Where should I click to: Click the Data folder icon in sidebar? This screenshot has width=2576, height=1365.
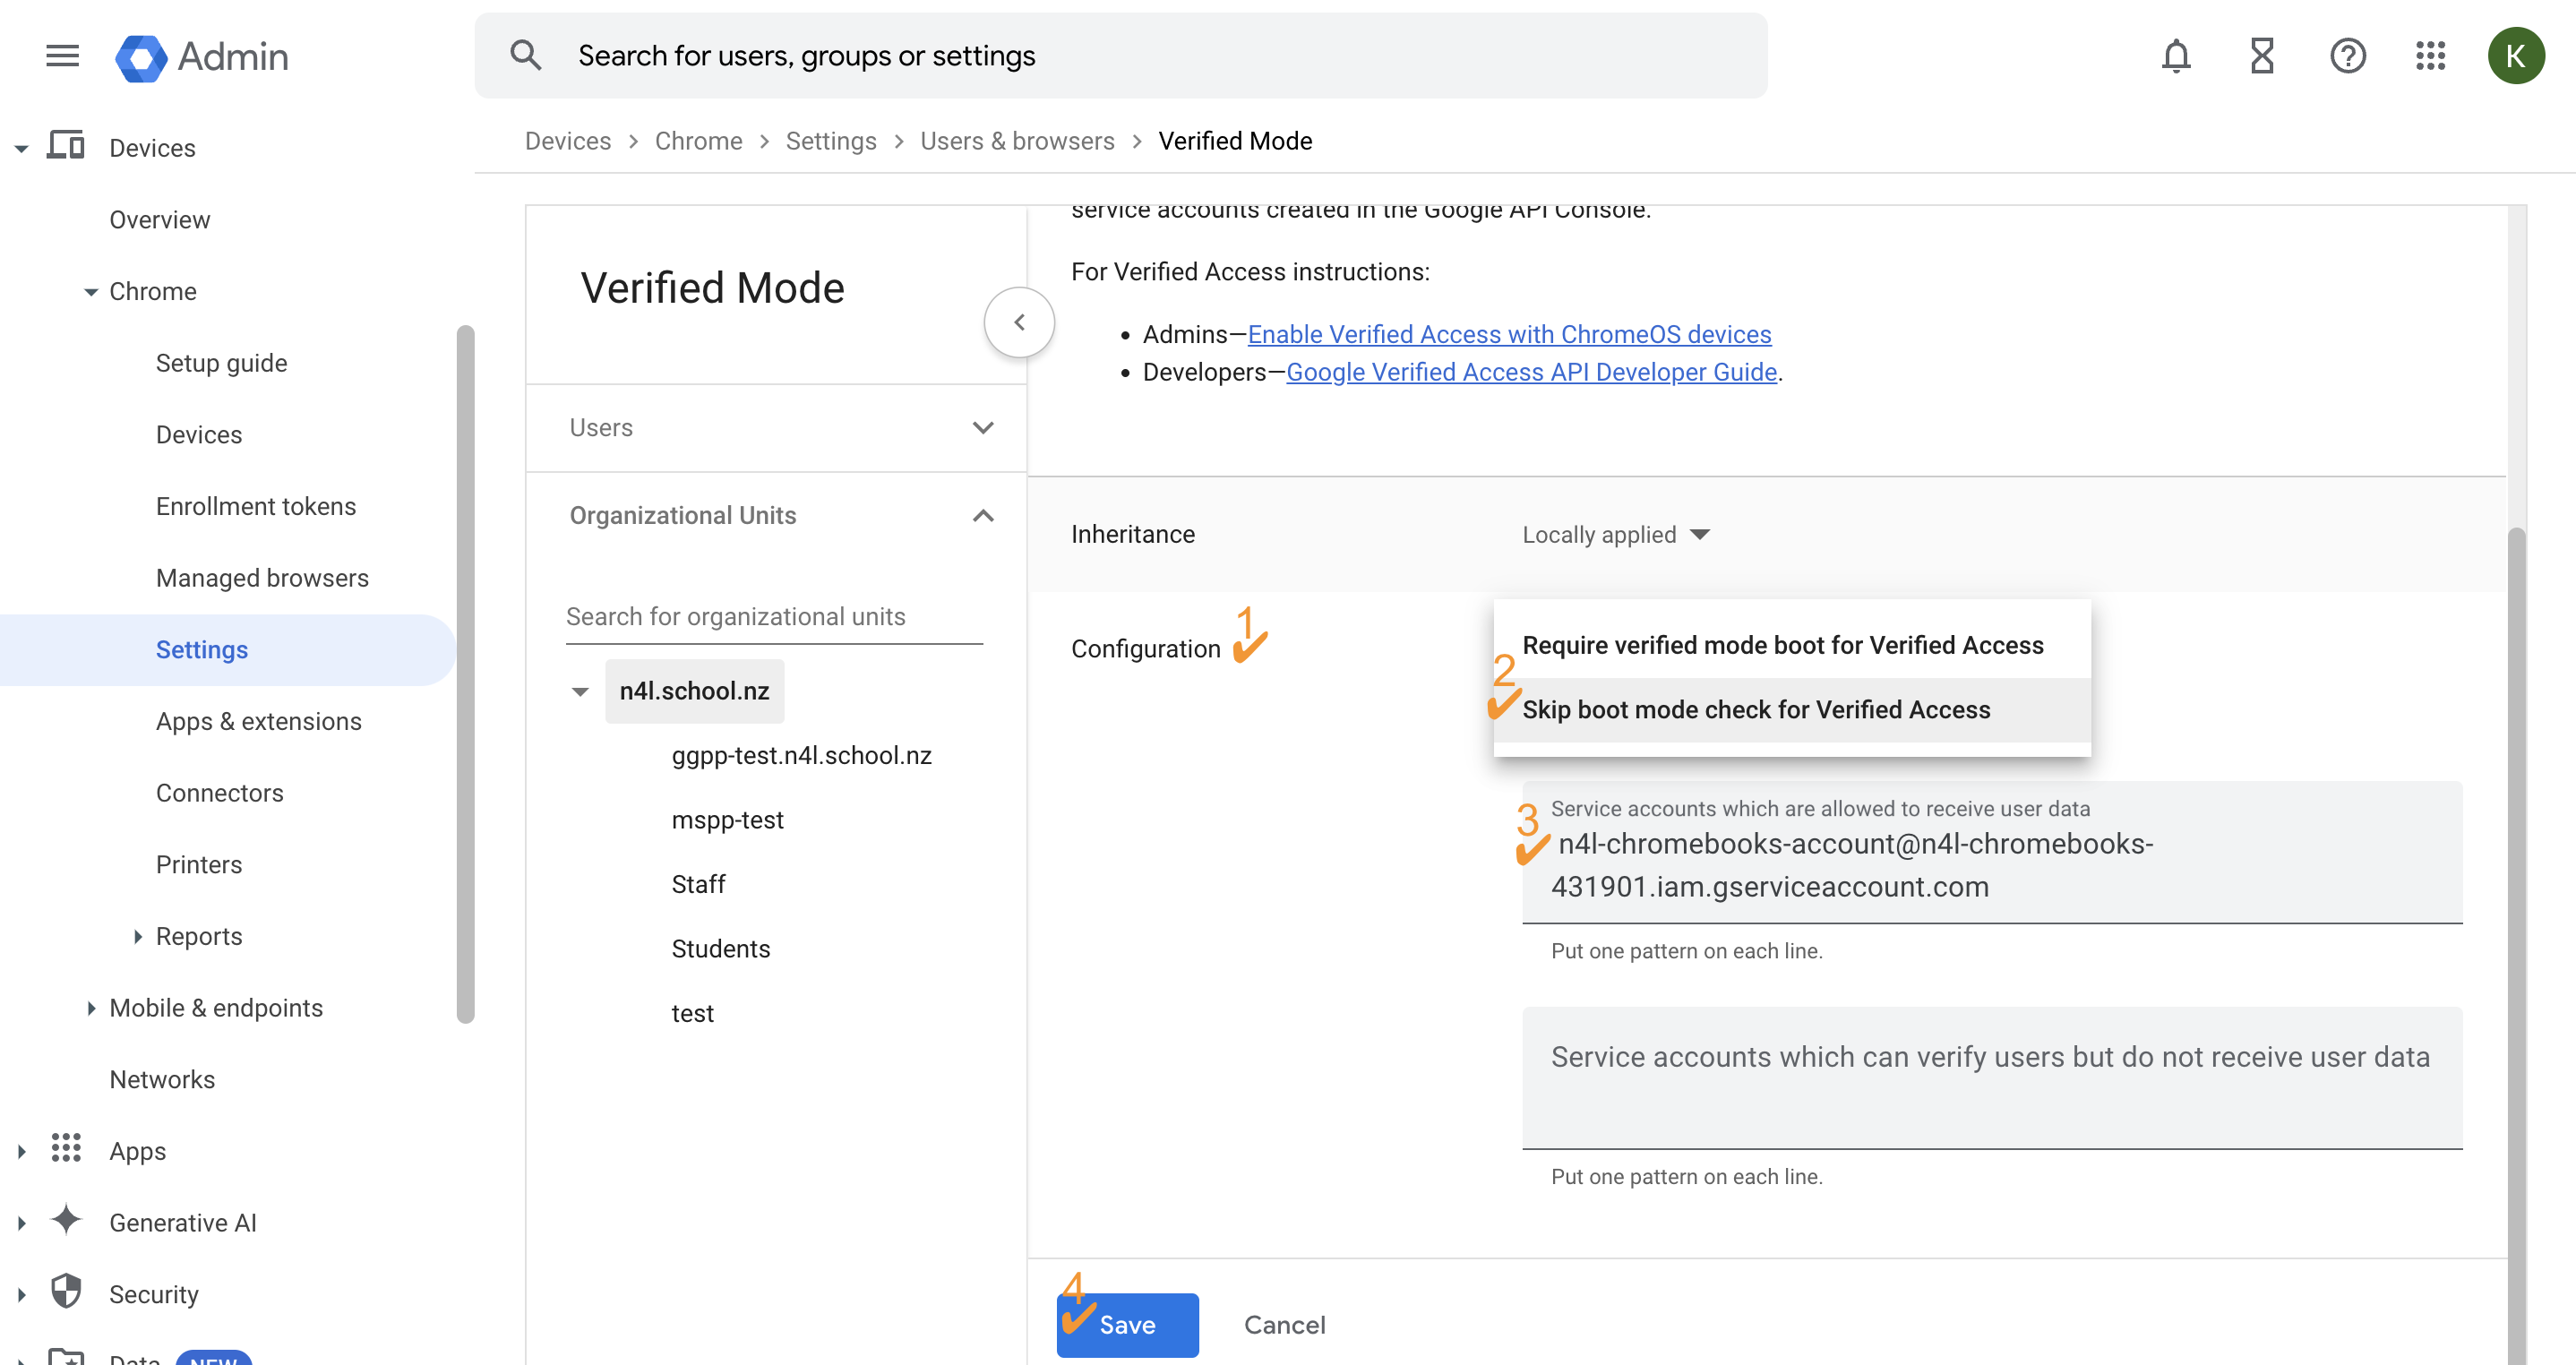tap(66, 1357)
